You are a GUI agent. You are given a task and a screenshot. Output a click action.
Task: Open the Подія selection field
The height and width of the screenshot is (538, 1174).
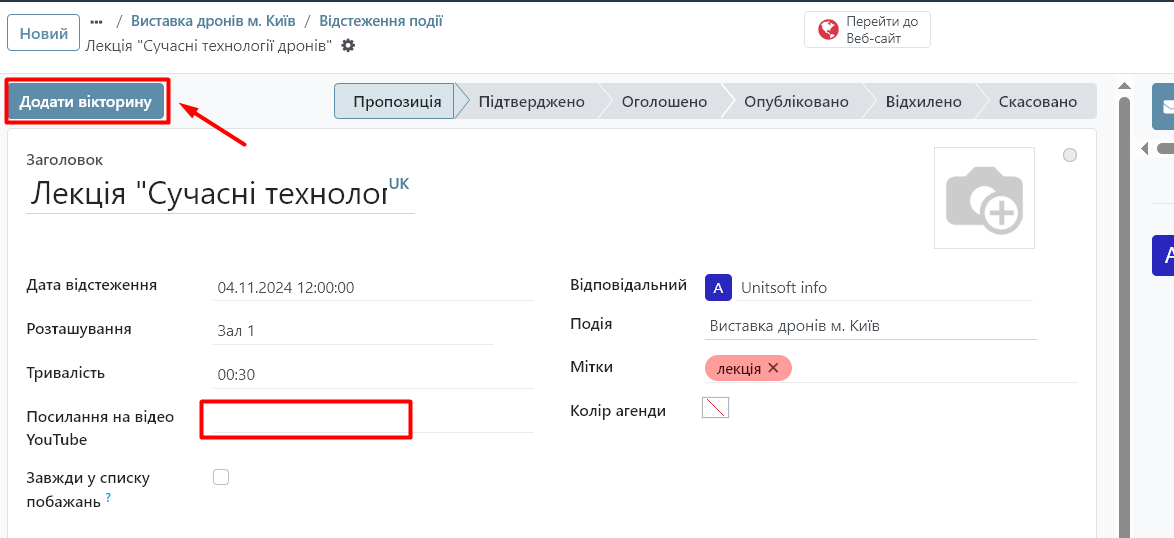pos(870,326)
